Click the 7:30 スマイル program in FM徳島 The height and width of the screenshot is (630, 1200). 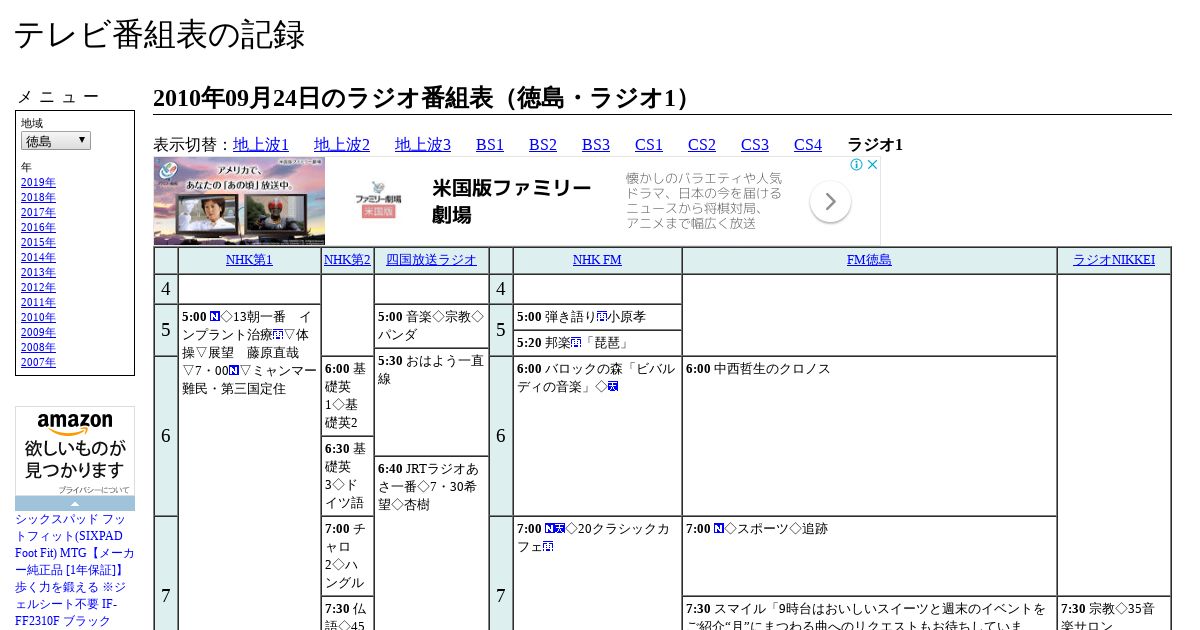coord(869,614)
